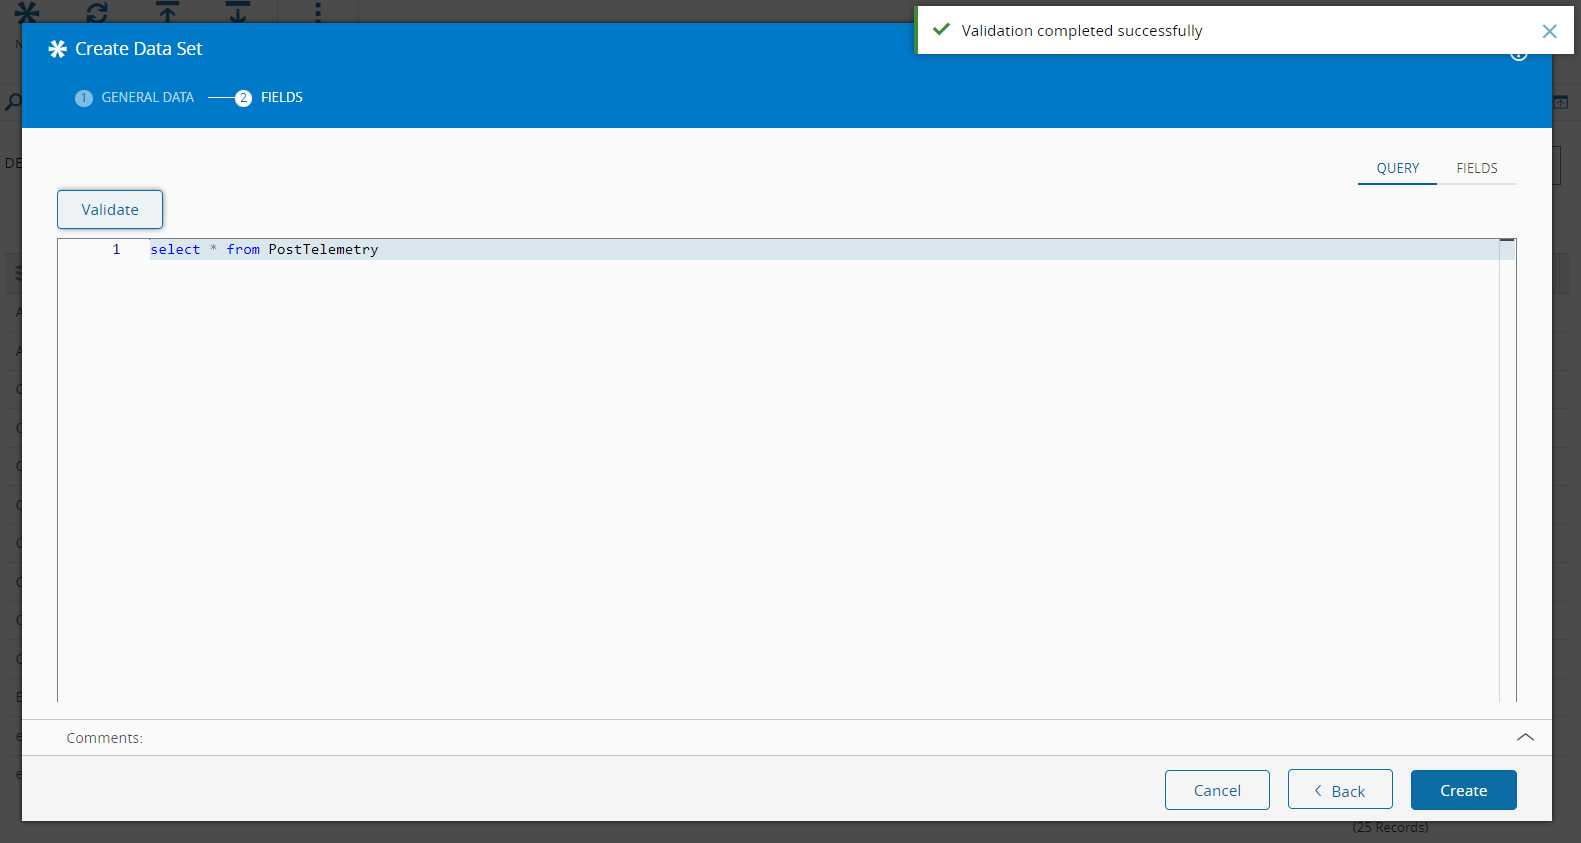Click 'Validation completed successfully' message text
The height and width of the screenshot is (843, 1581).
pyautogui.click(x=1082, y=31)
